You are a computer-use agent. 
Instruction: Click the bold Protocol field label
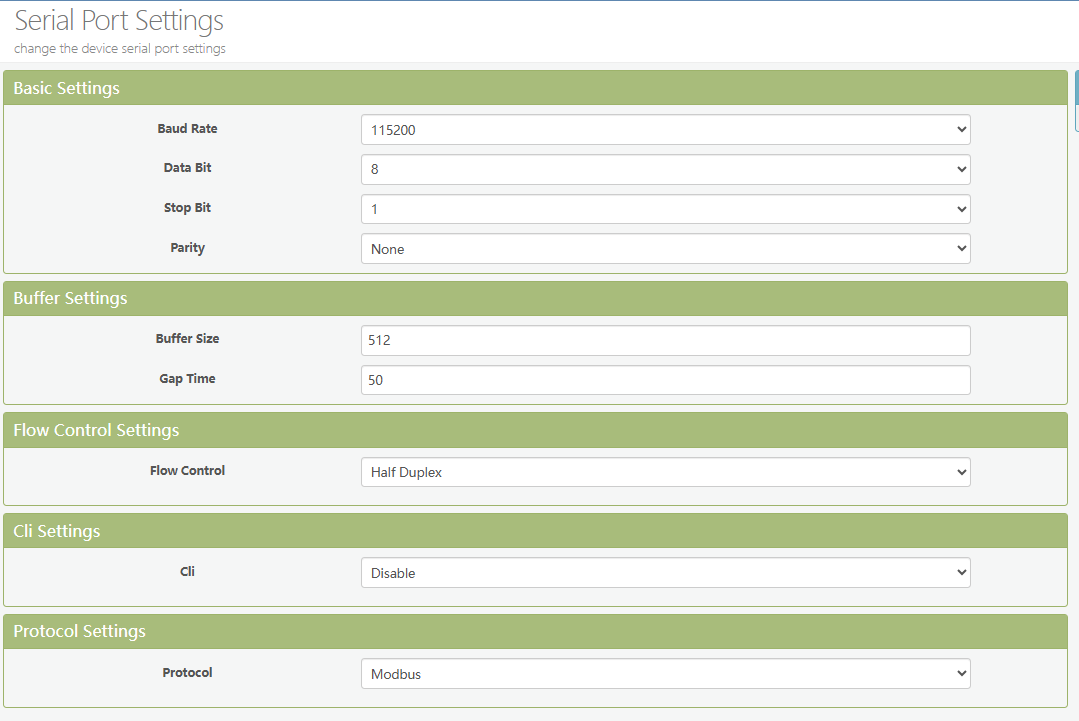coord(187,673)
